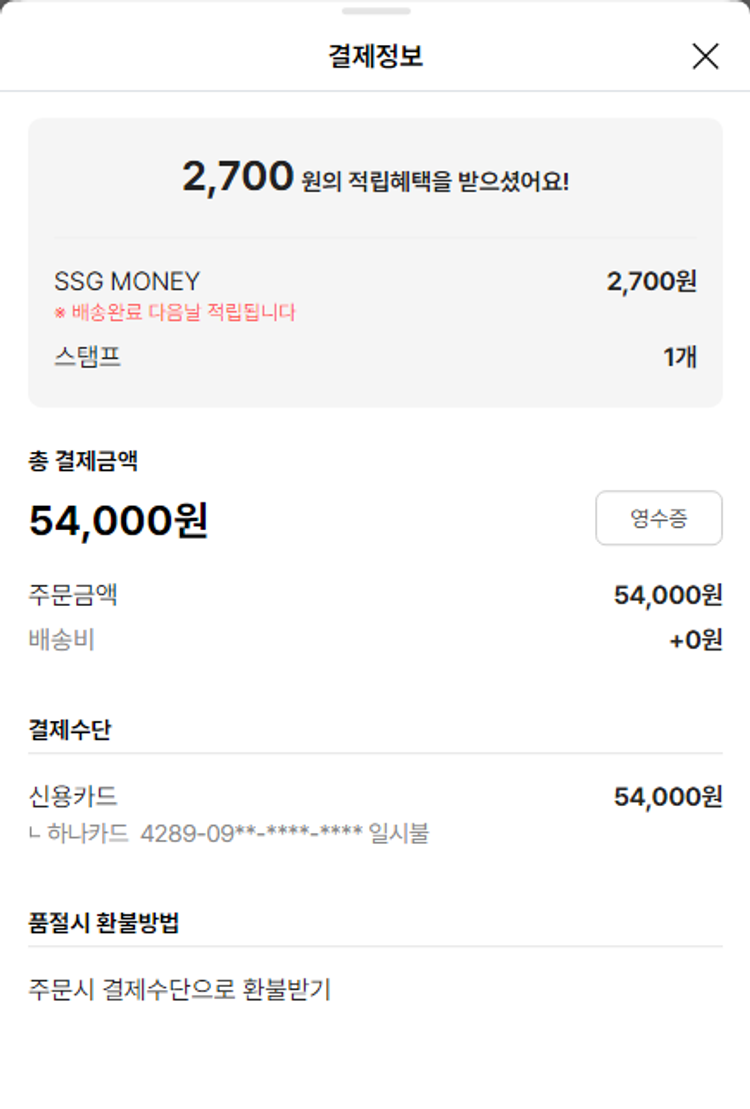Click the 품절시 환불방법 section heading

pyautogui.click(x=104, y=923)
